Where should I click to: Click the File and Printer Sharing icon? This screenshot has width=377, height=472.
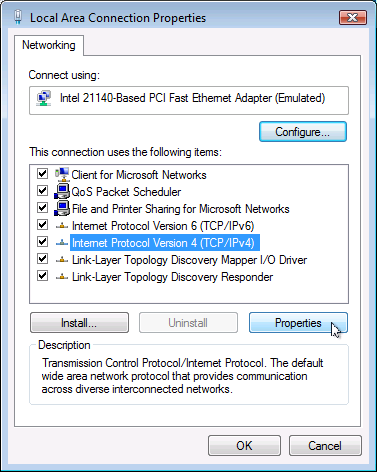pos(62,208)
